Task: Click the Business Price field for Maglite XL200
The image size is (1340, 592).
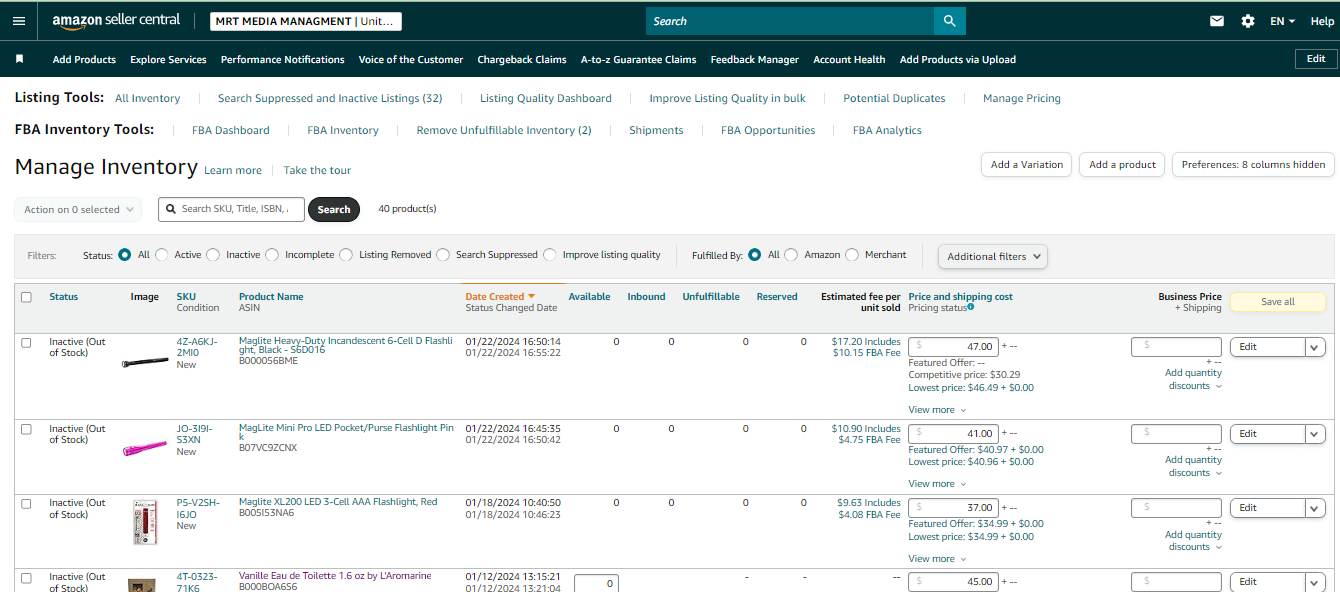Action: click(x=1176, y=508)
